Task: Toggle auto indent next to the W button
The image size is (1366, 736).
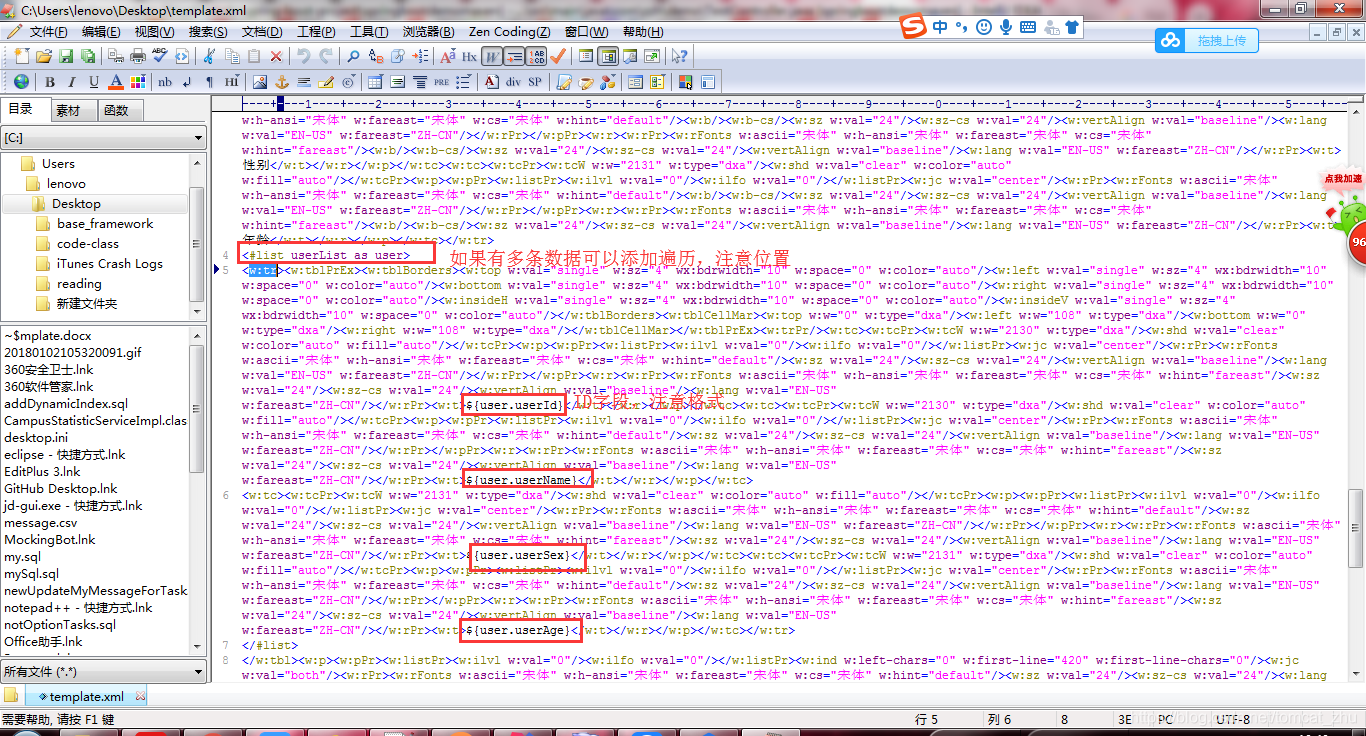Action: (x=513, y=56)
